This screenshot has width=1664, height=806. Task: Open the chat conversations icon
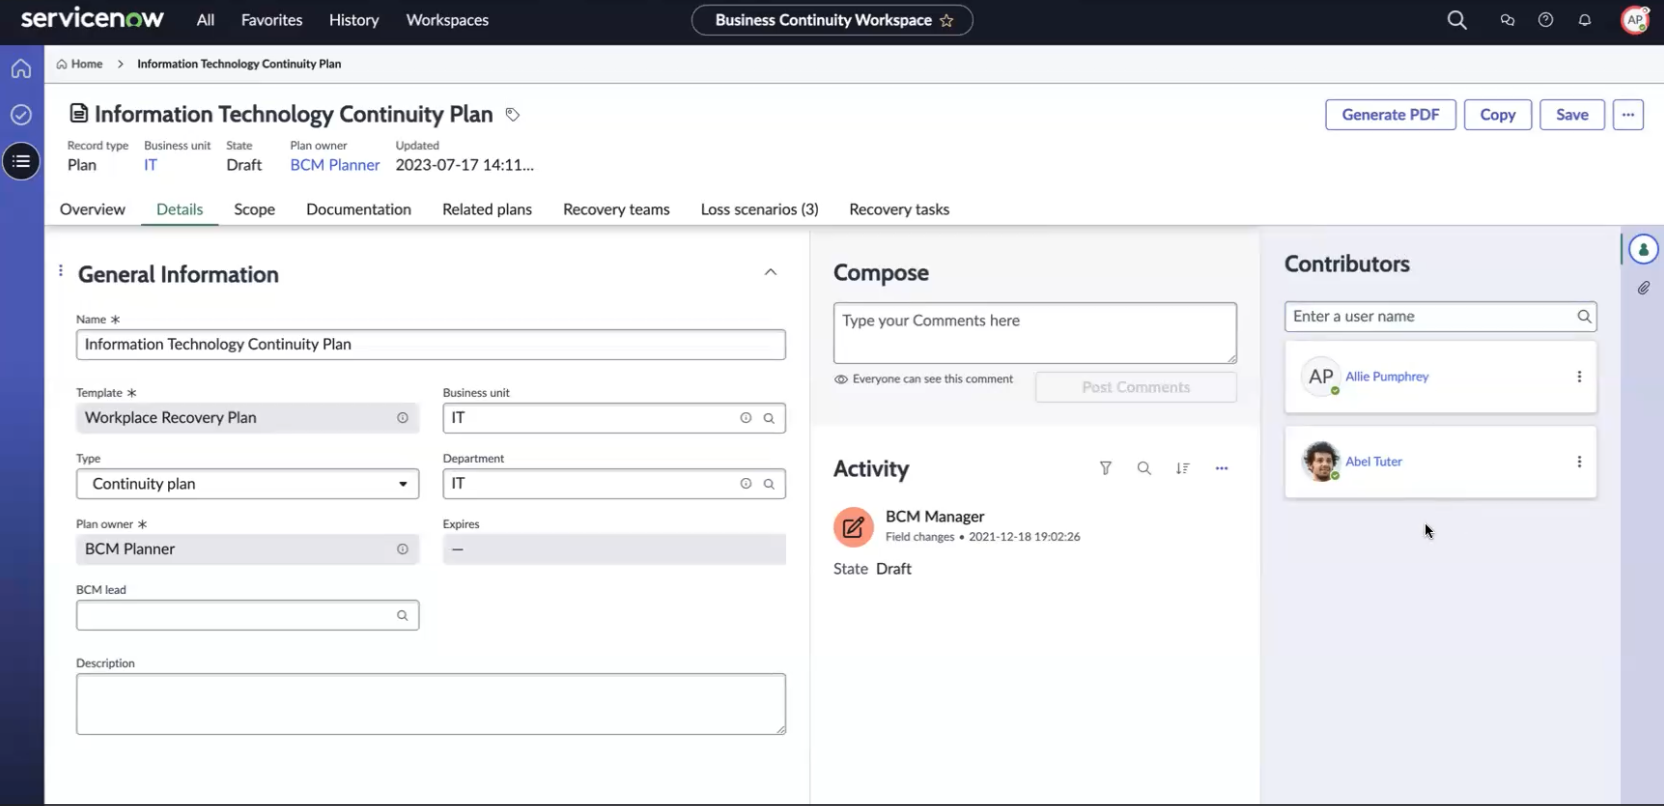[1507, 20]
